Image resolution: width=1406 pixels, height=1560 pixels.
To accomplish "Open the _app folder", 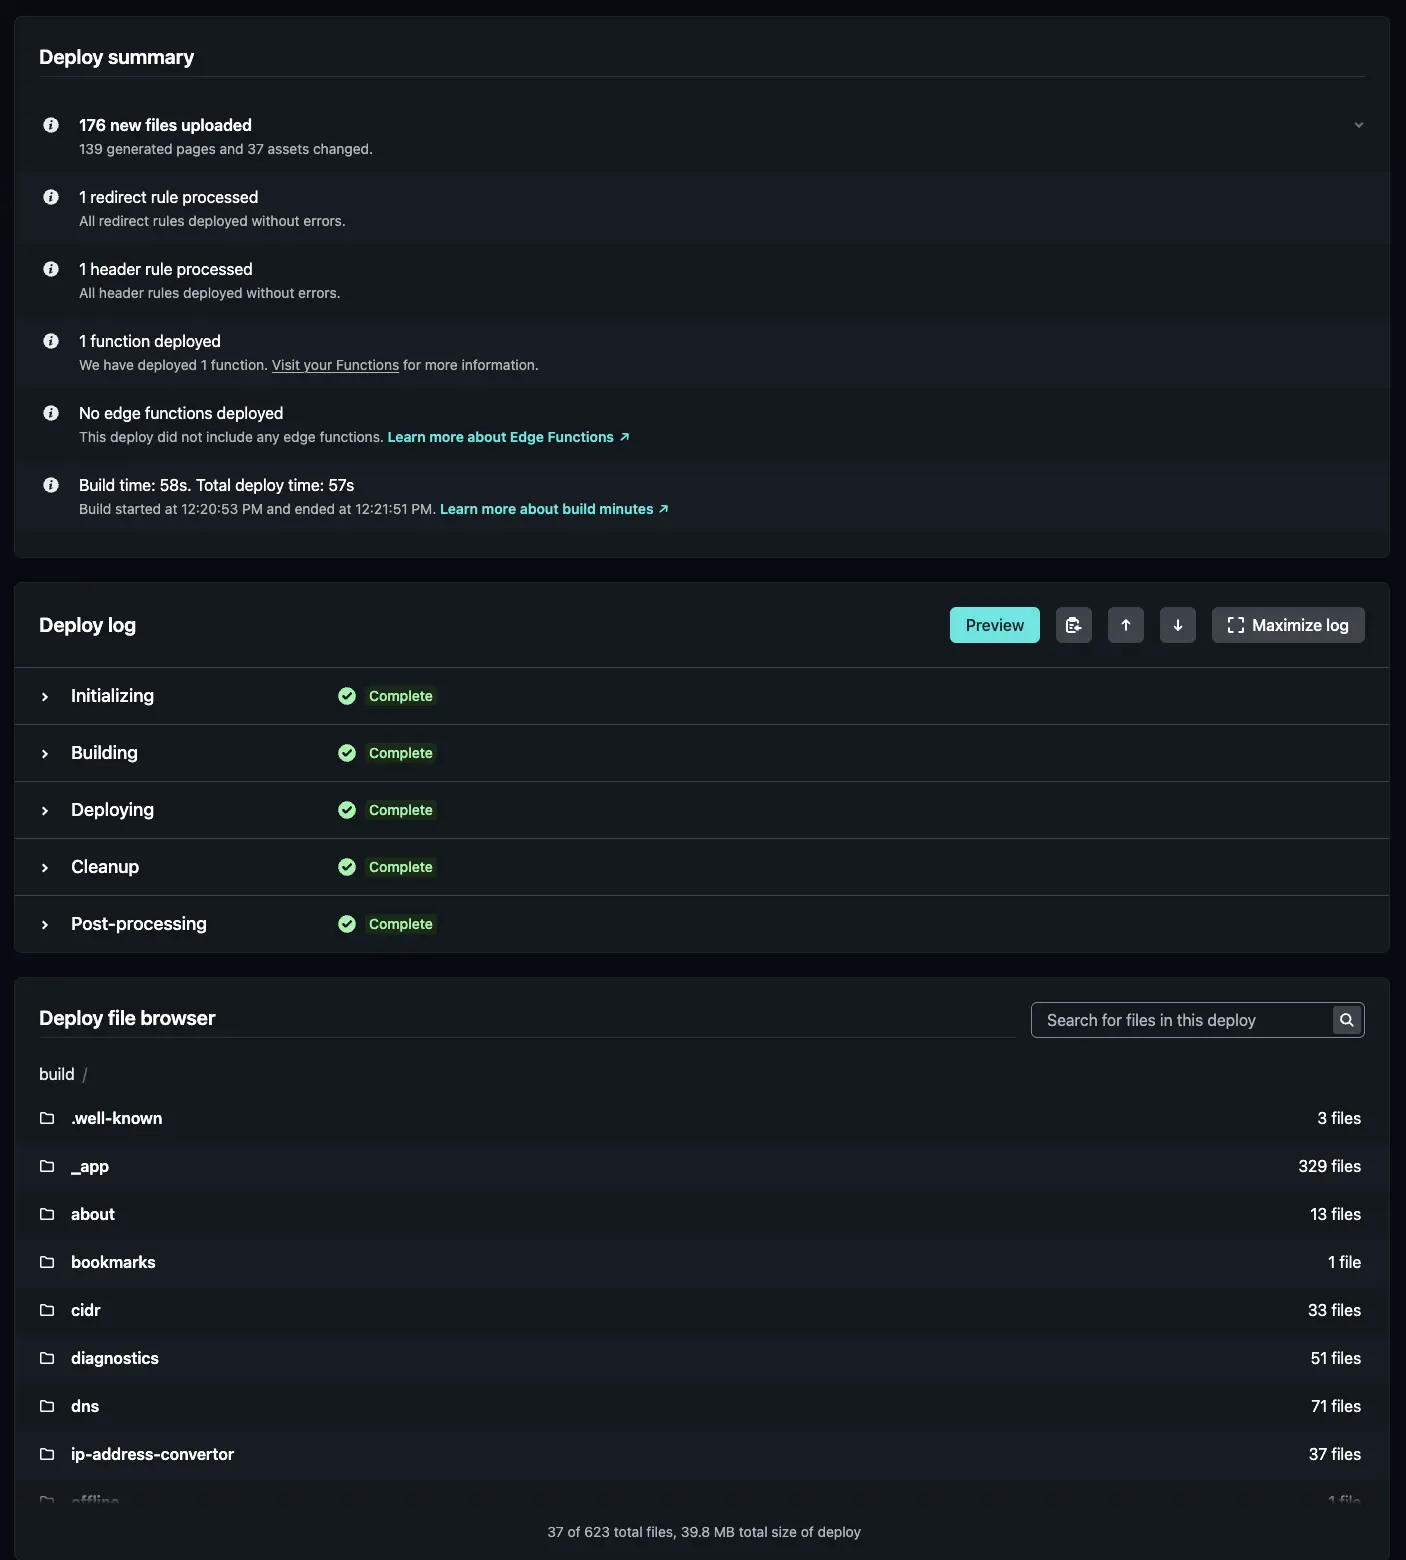I will (x=90, y=1166).
